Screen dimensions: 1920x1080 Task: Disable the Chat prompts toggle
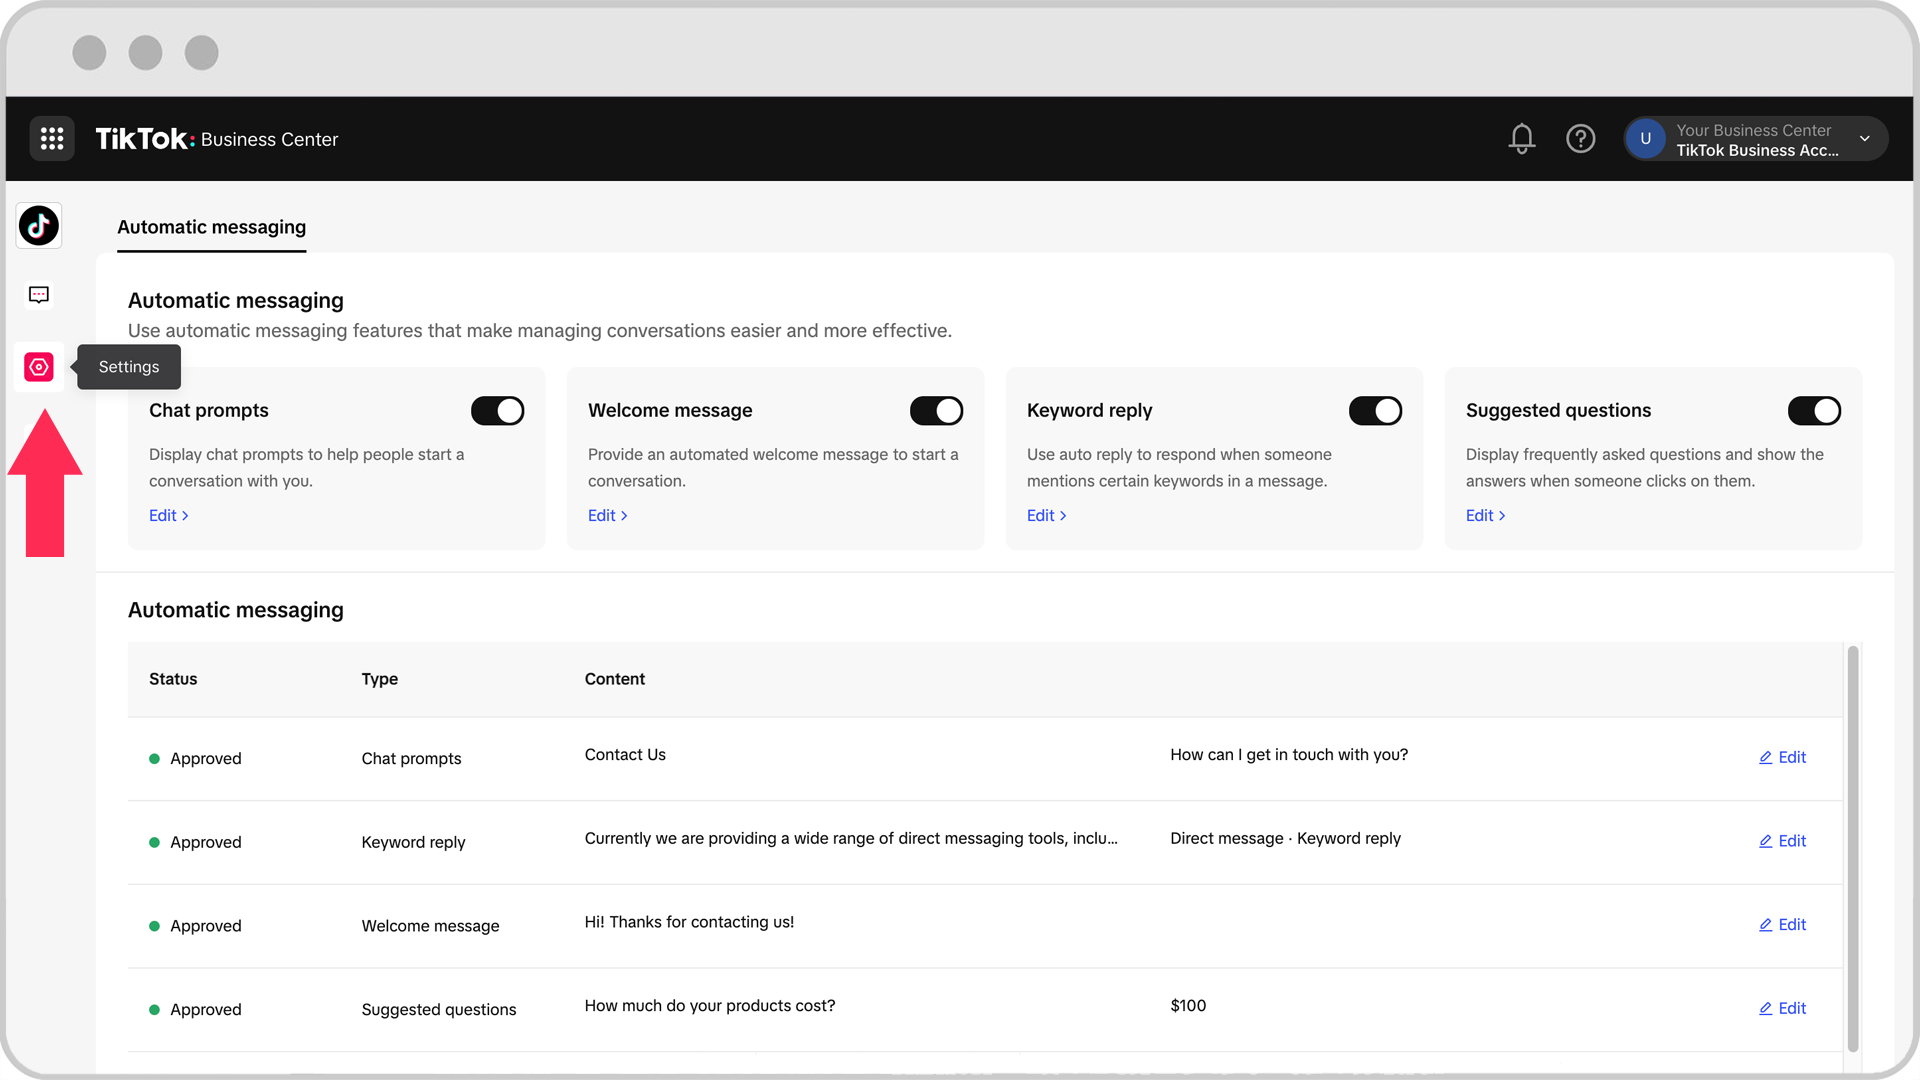pyautogui.click(x=497, y=411)
